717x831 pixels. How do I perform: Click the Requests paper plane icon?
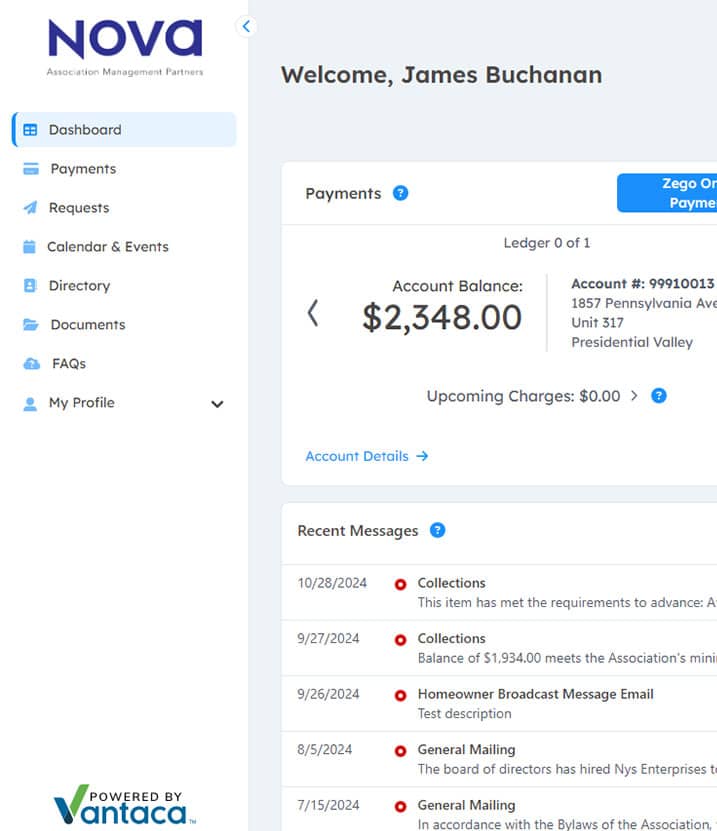30,208
